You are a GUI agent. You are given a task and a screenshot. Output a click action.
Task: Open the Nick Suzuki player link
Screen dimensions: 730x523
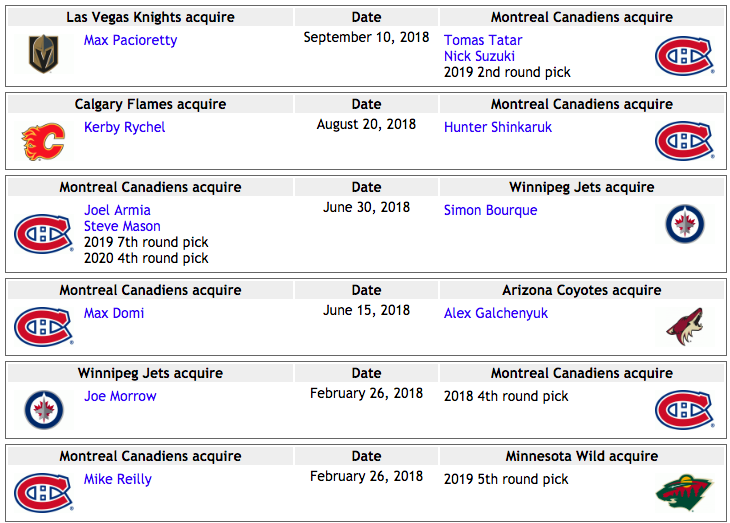479,56
